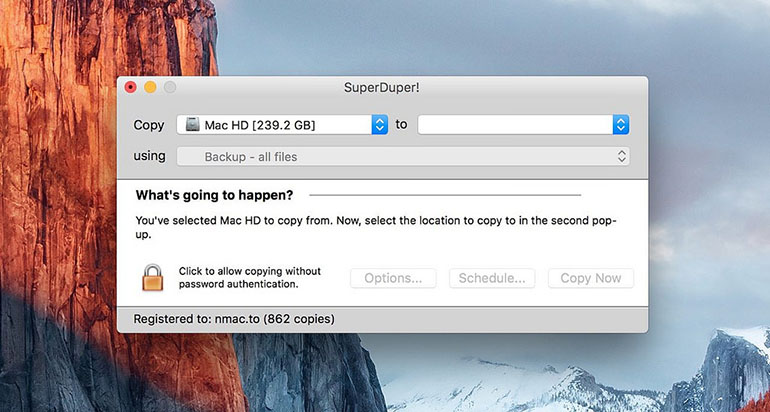The width and height of the screenshot is (770, 412).
Task: Click the Mac HD drive icon in source popup
Action: 192,125
